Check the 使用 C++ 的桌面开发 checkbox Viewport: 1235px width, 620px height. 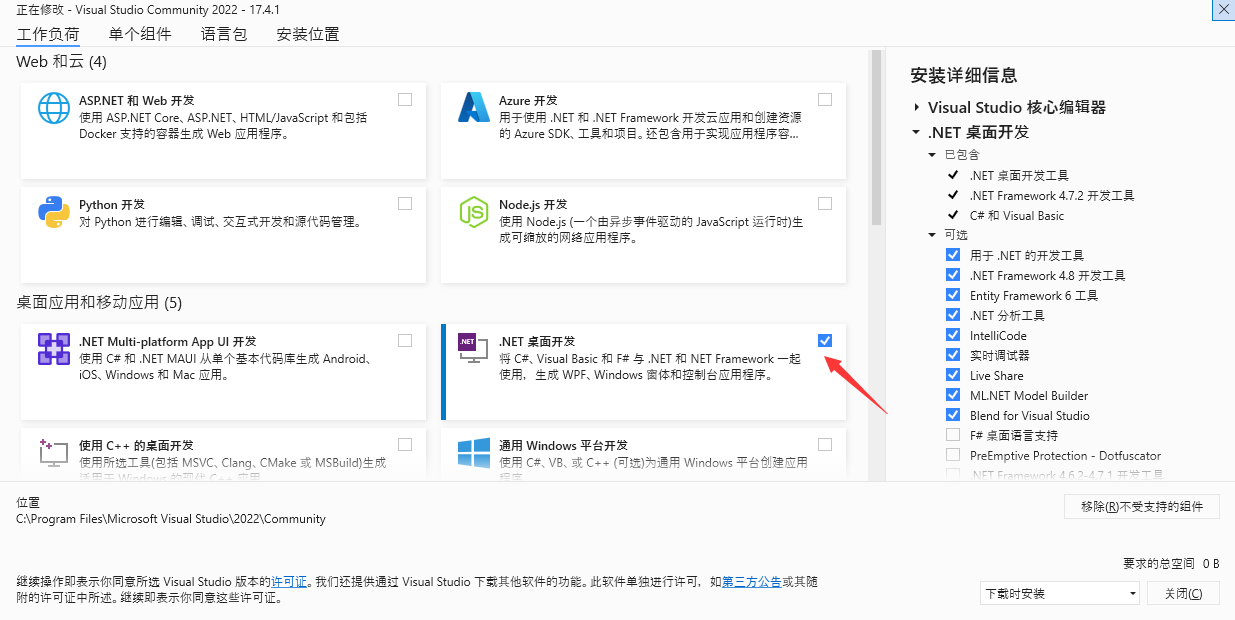(x=405, y=444)
